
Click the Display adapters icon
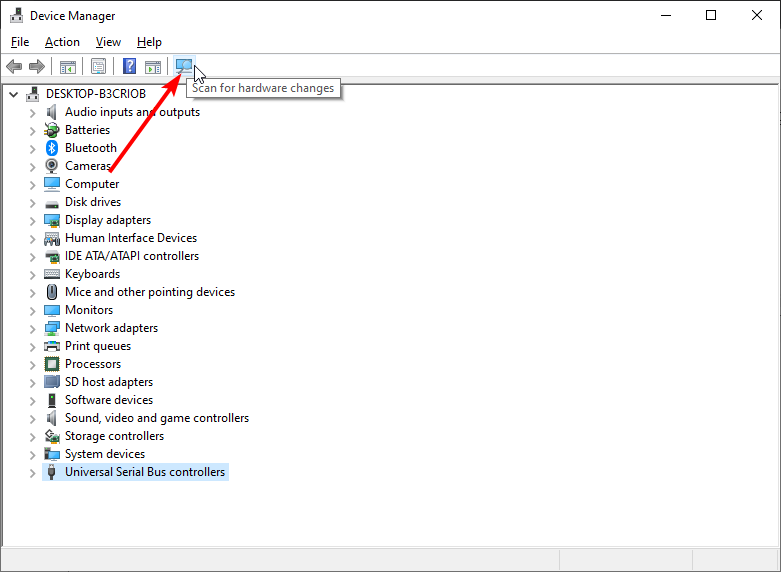(x=52, y=220)
